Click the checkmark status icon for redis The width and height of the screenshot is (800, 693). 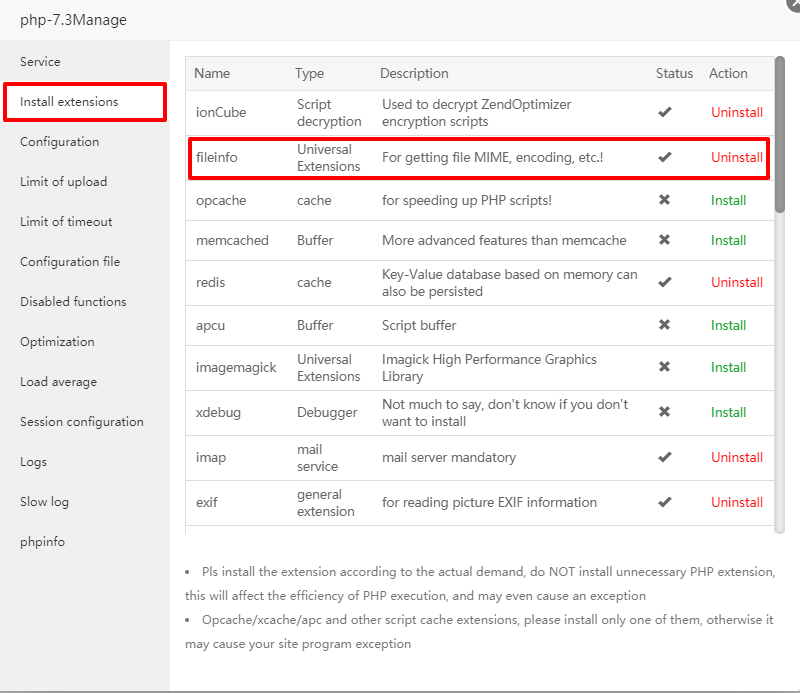665,282
